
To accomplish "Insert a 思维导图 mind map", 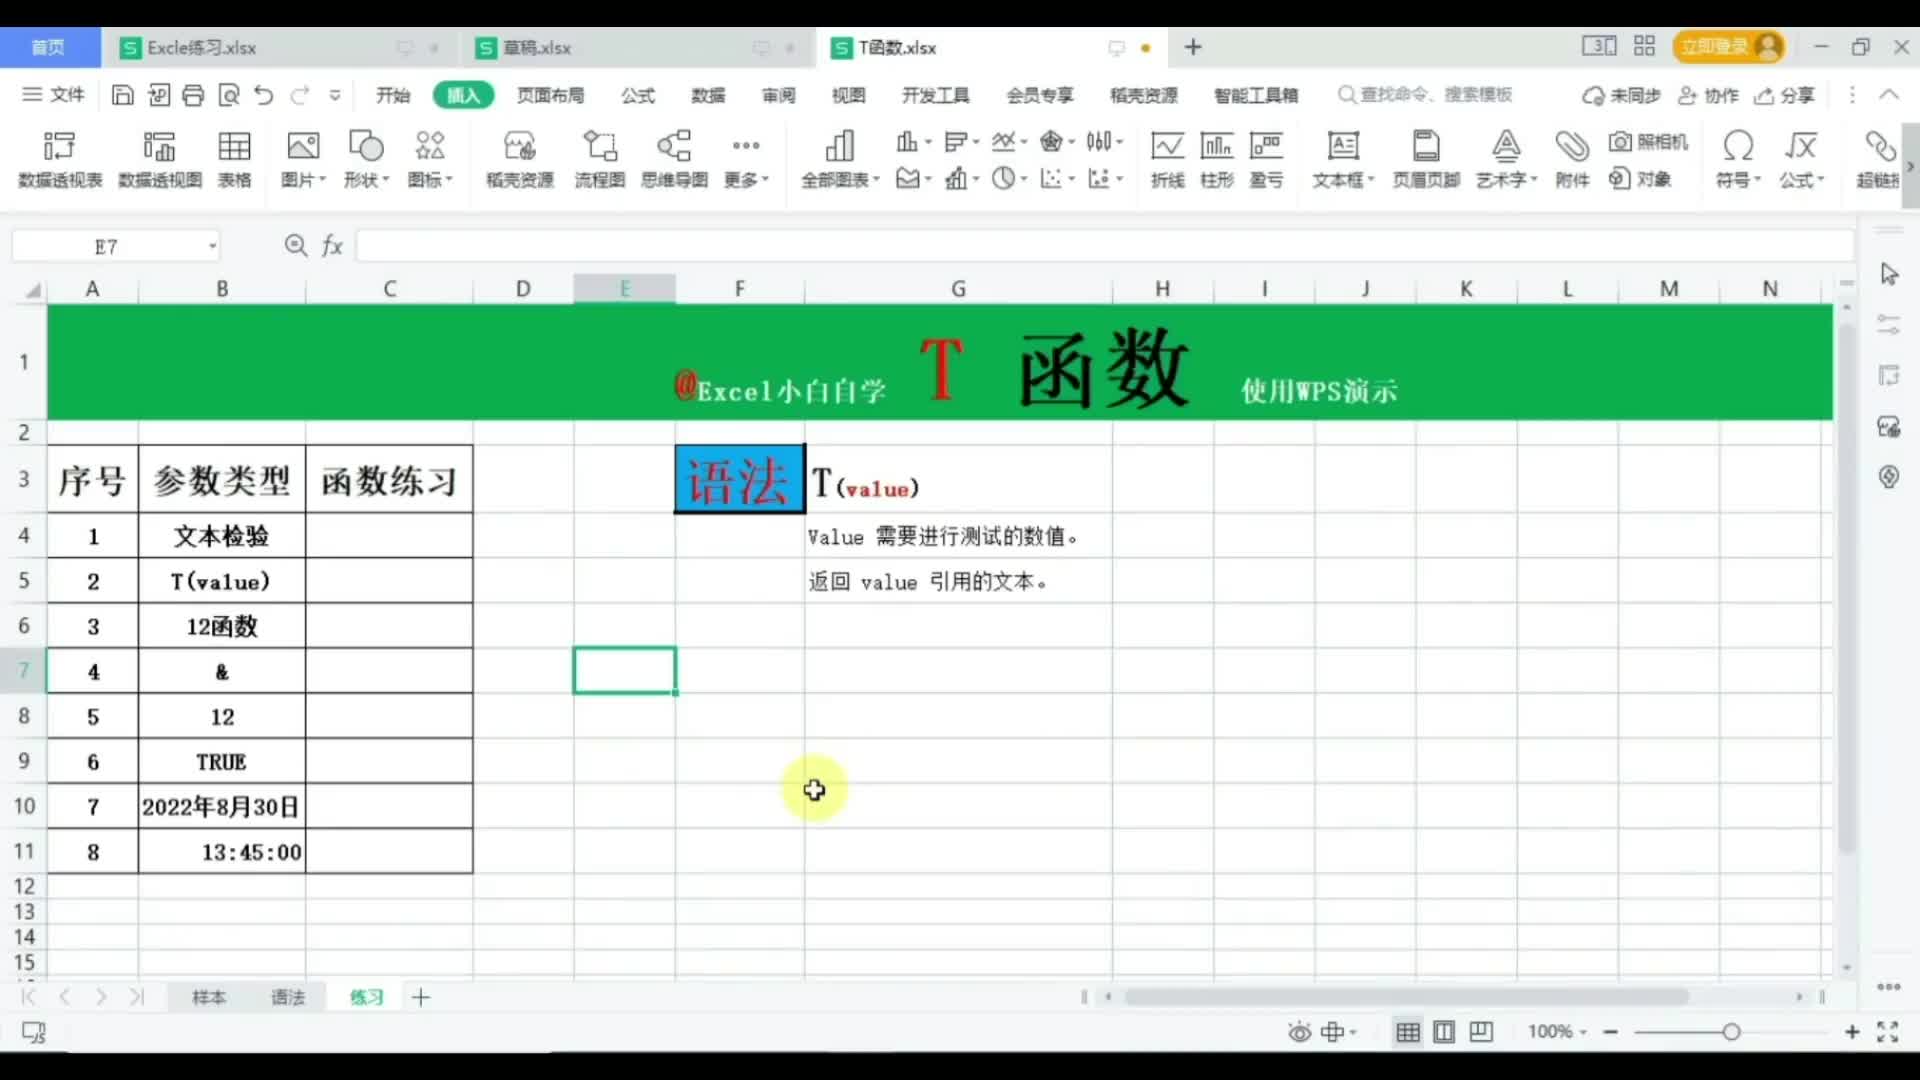I will [674, 158].
